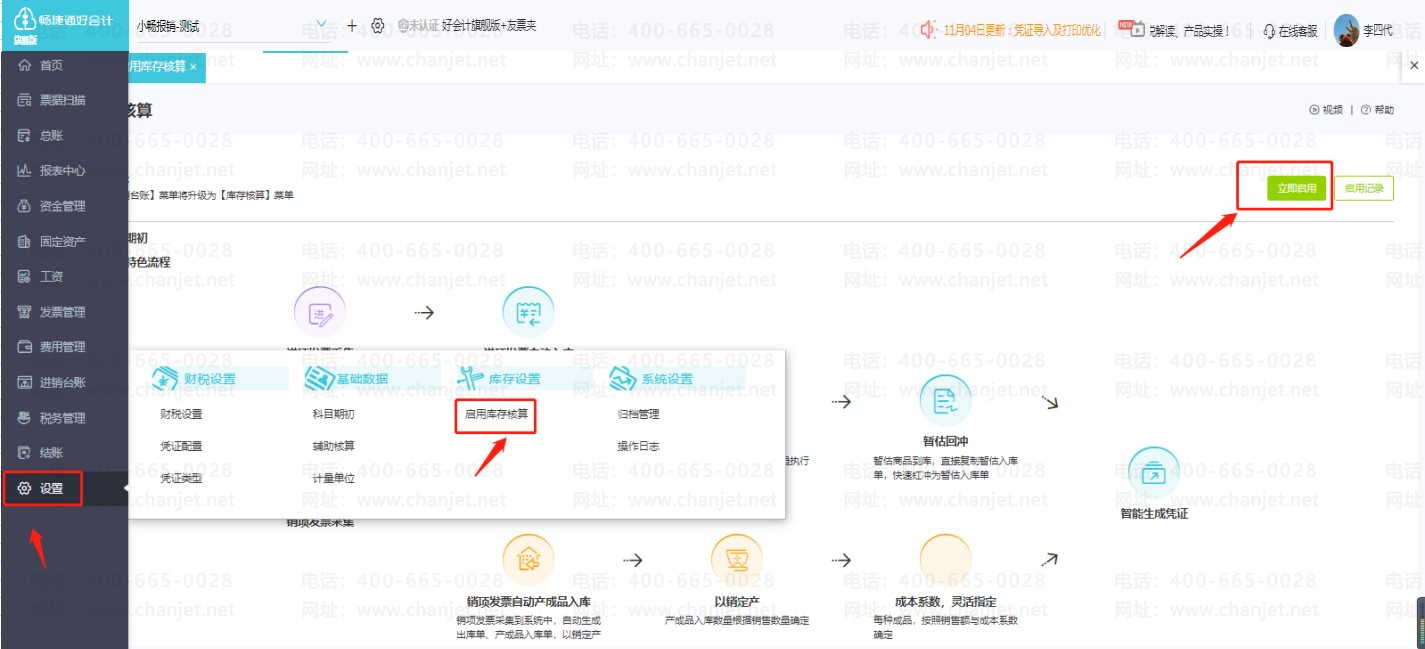Open 科目期初 under 基础数据
The height and width of the screenshot is (649, 1425).
pyautogui.click(x=333, y=414)
